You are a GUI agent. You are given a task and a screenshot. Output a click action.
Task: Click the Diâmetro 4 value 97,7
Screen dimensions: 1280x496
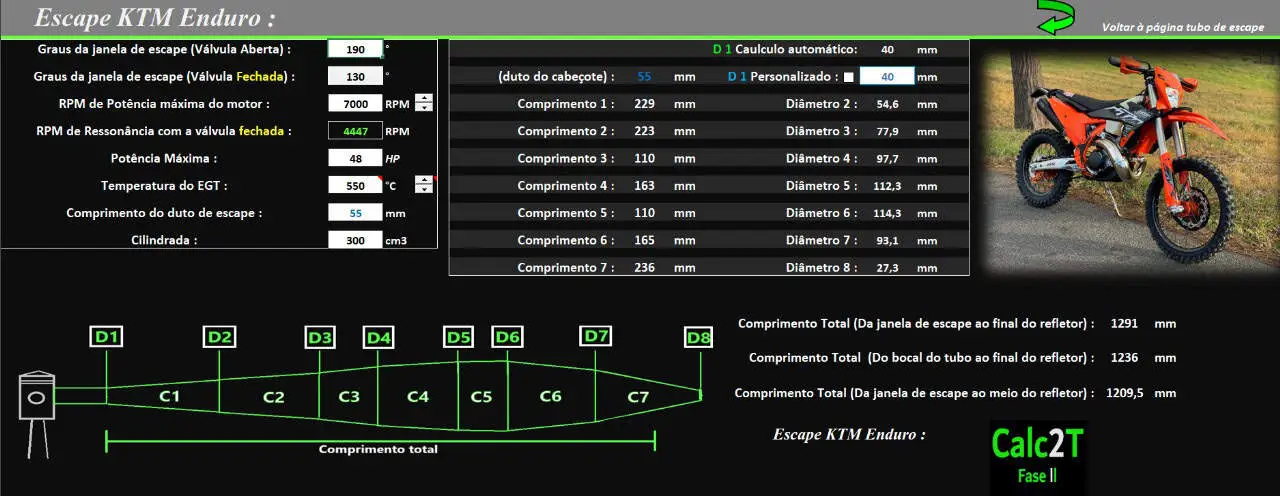(x=887, y=158)
